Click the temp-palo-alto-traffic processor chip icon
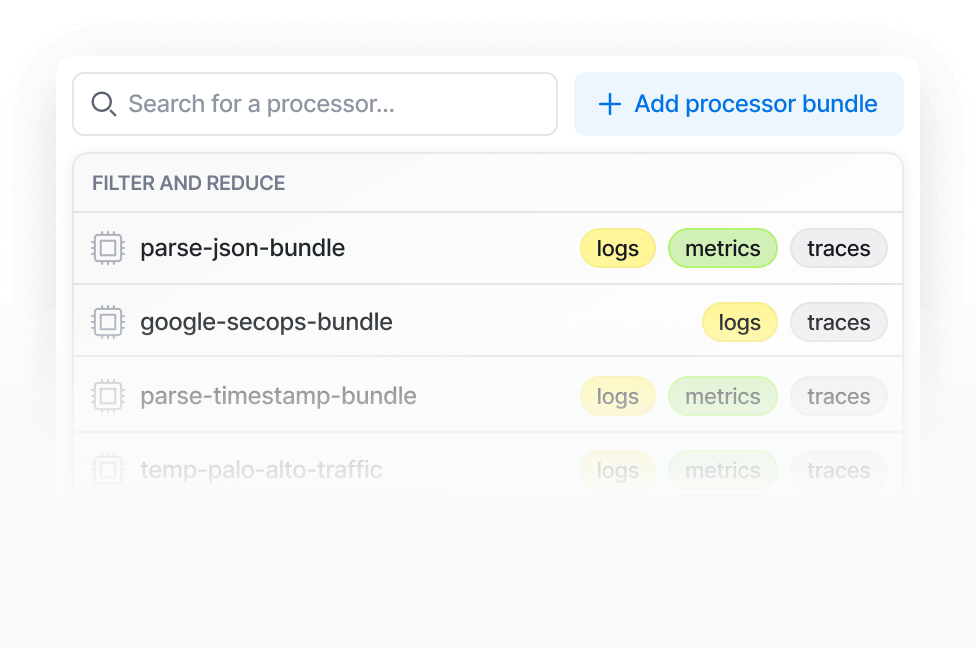976x660 pixels. tap(108, 469)
